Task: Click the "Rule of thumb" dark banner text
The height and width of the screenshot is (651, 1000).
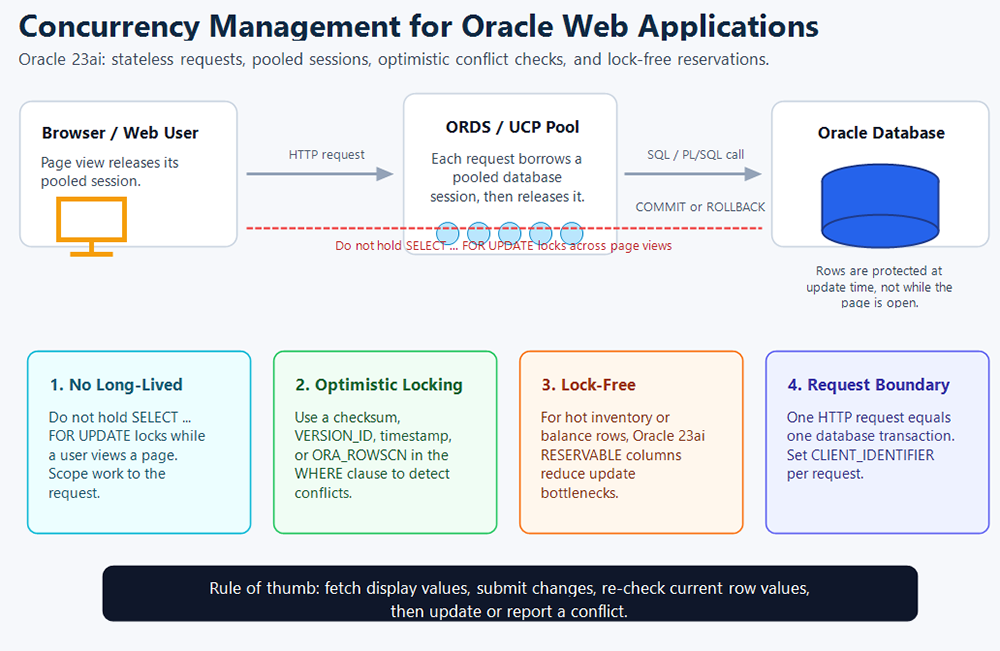Action: (x=509, y=599)
